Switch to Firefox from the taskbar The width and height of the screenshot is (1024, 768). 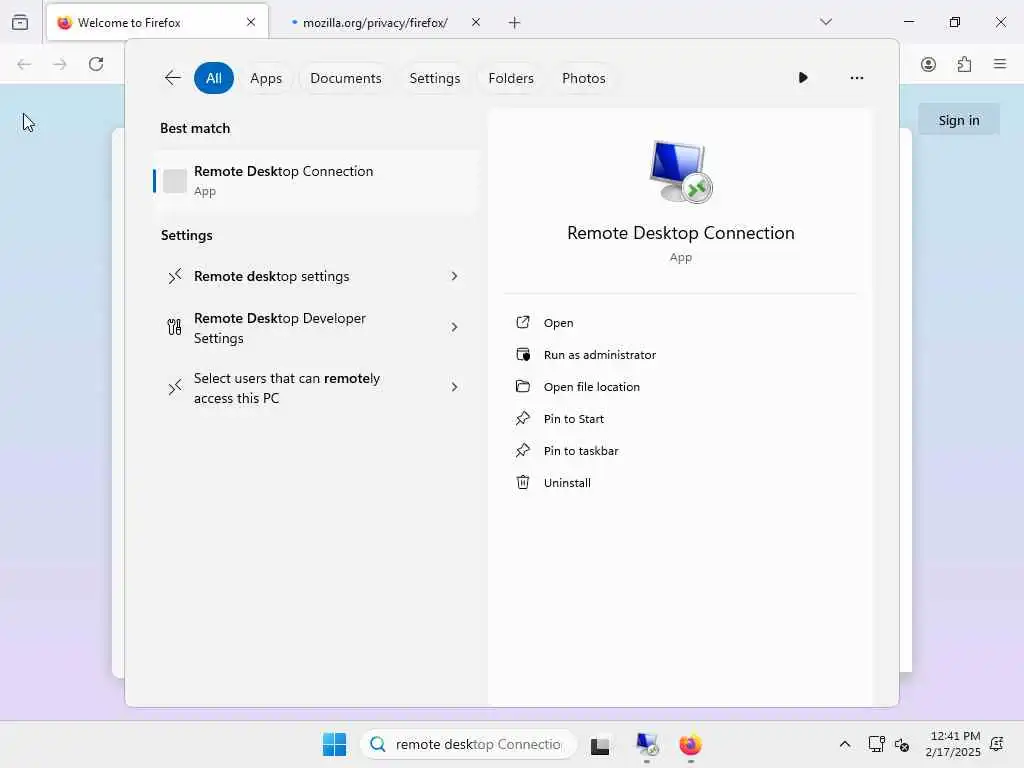690,745
